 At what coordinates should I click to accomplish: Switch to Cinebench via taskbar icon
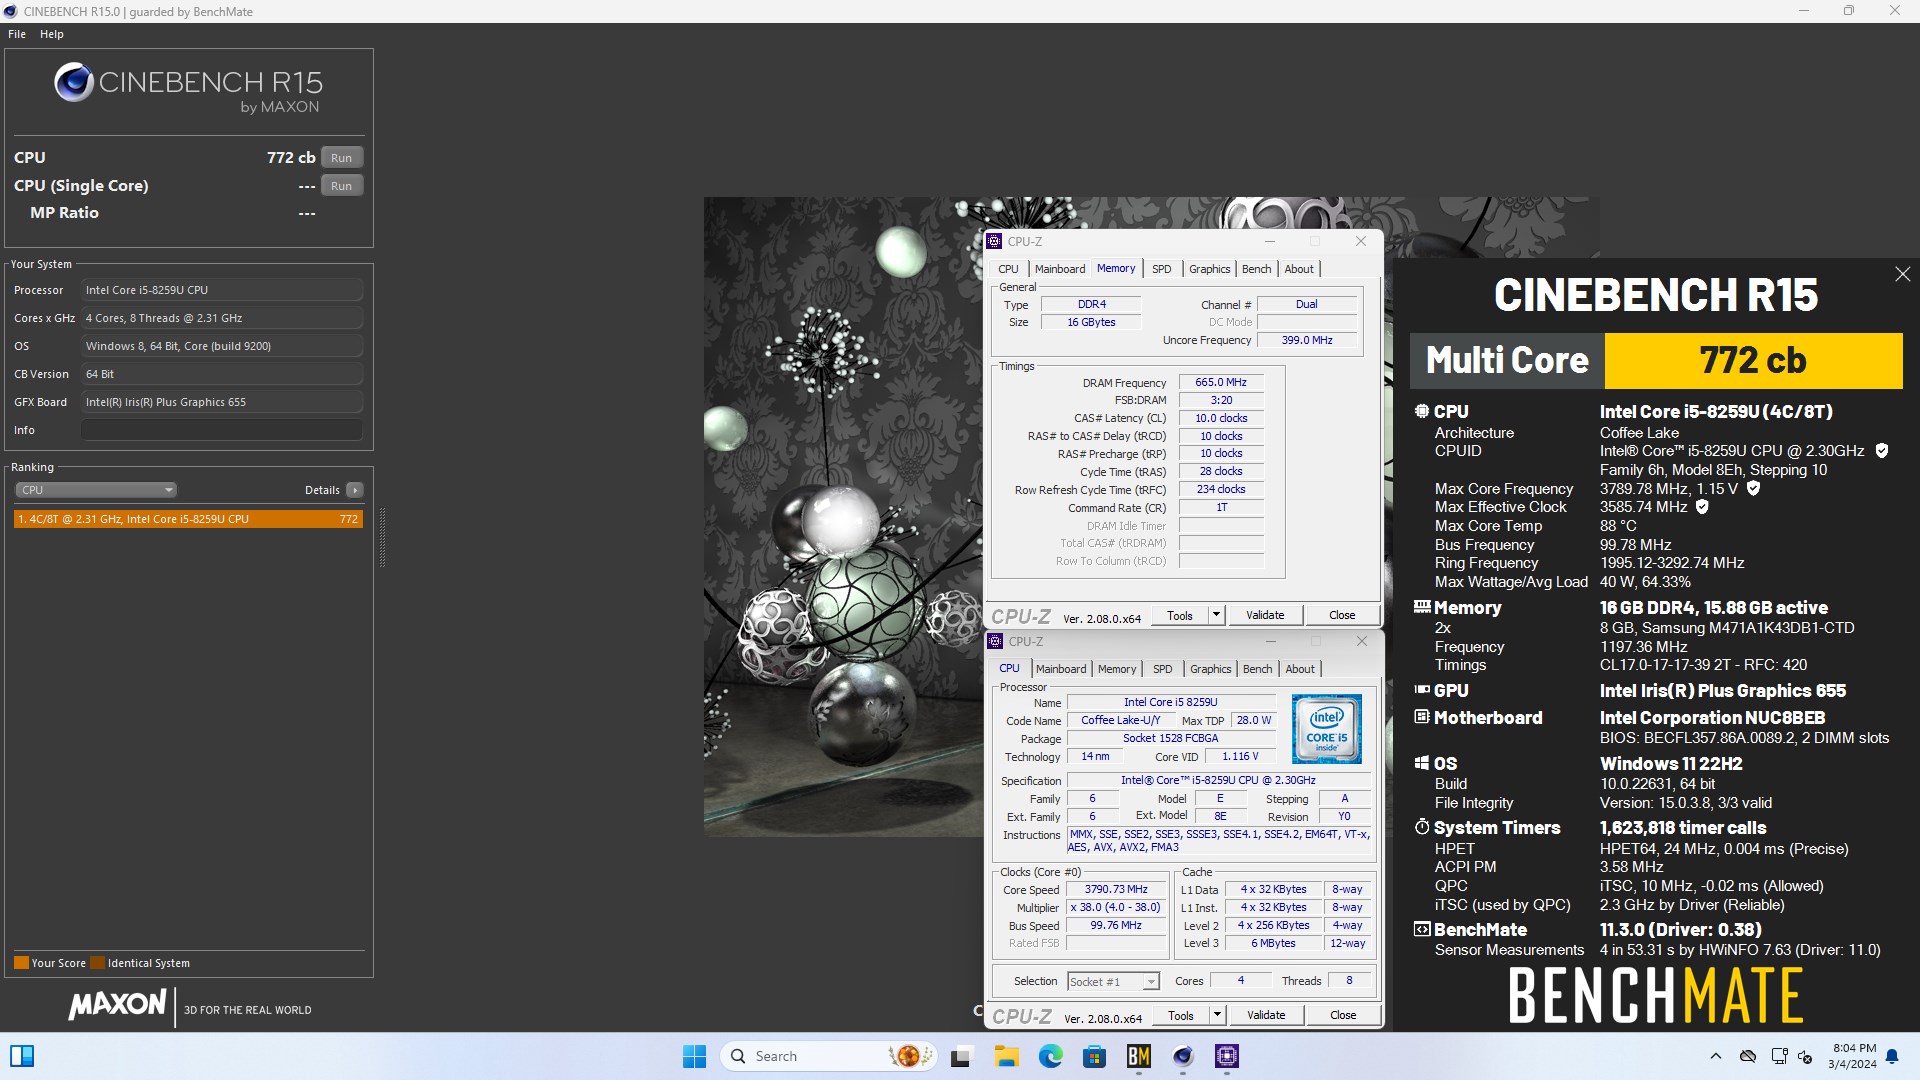pos(1183,1056)
